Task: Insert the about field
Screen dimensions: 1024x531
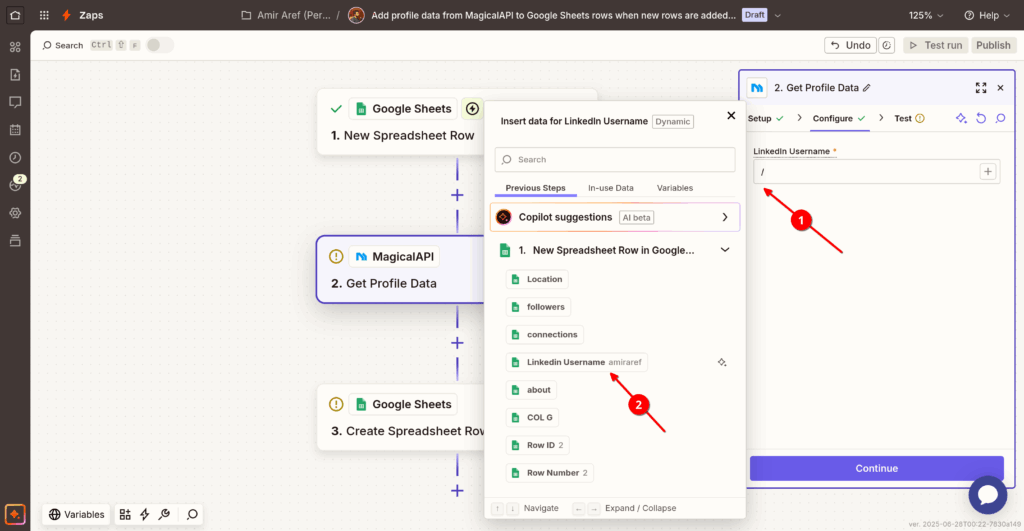Action: click(x=532, y=390)
